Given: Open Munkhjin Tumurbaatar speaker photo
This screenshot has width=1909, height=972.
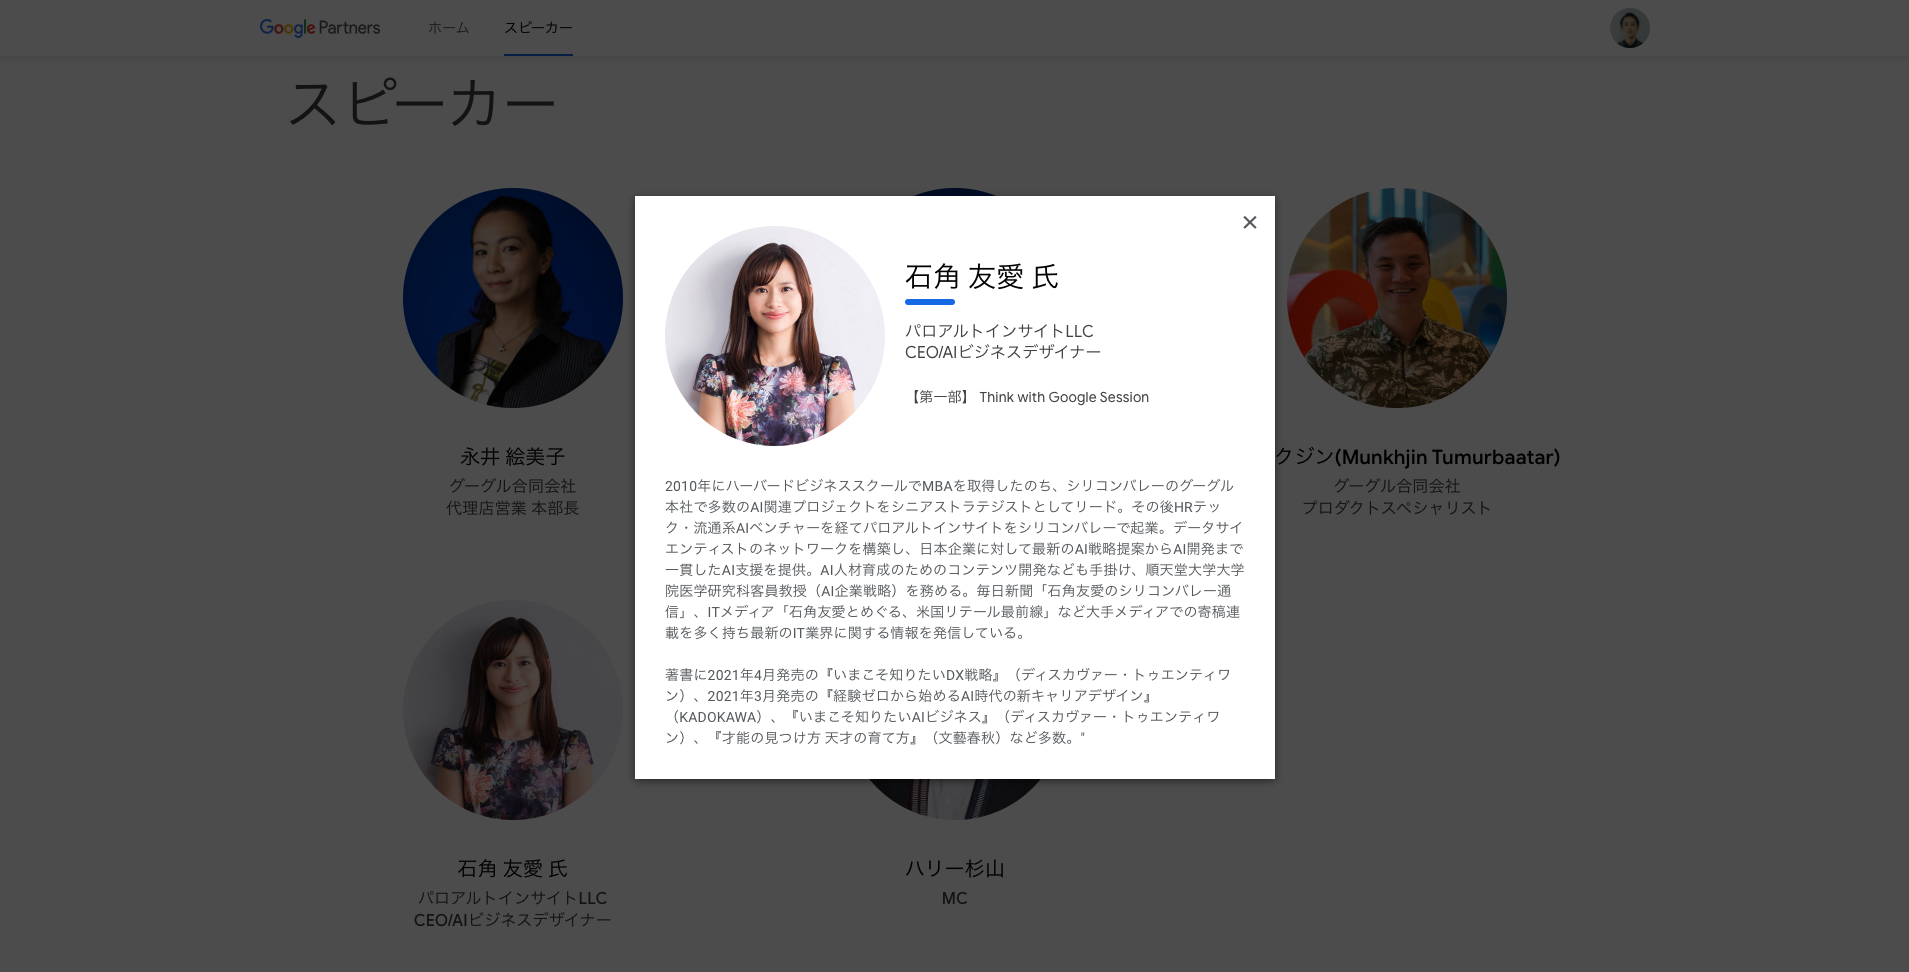Looking at the screenshot, I should 1397,298.
